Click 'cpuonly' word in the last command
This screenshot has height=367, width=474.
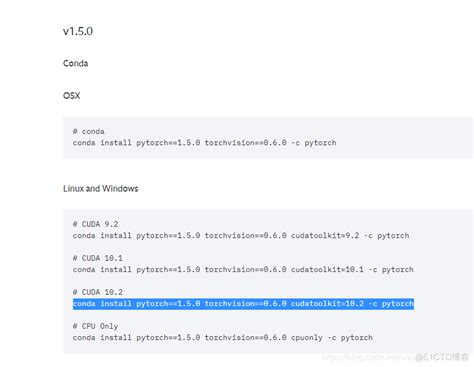pyautogui.click(x=307, y=338)
